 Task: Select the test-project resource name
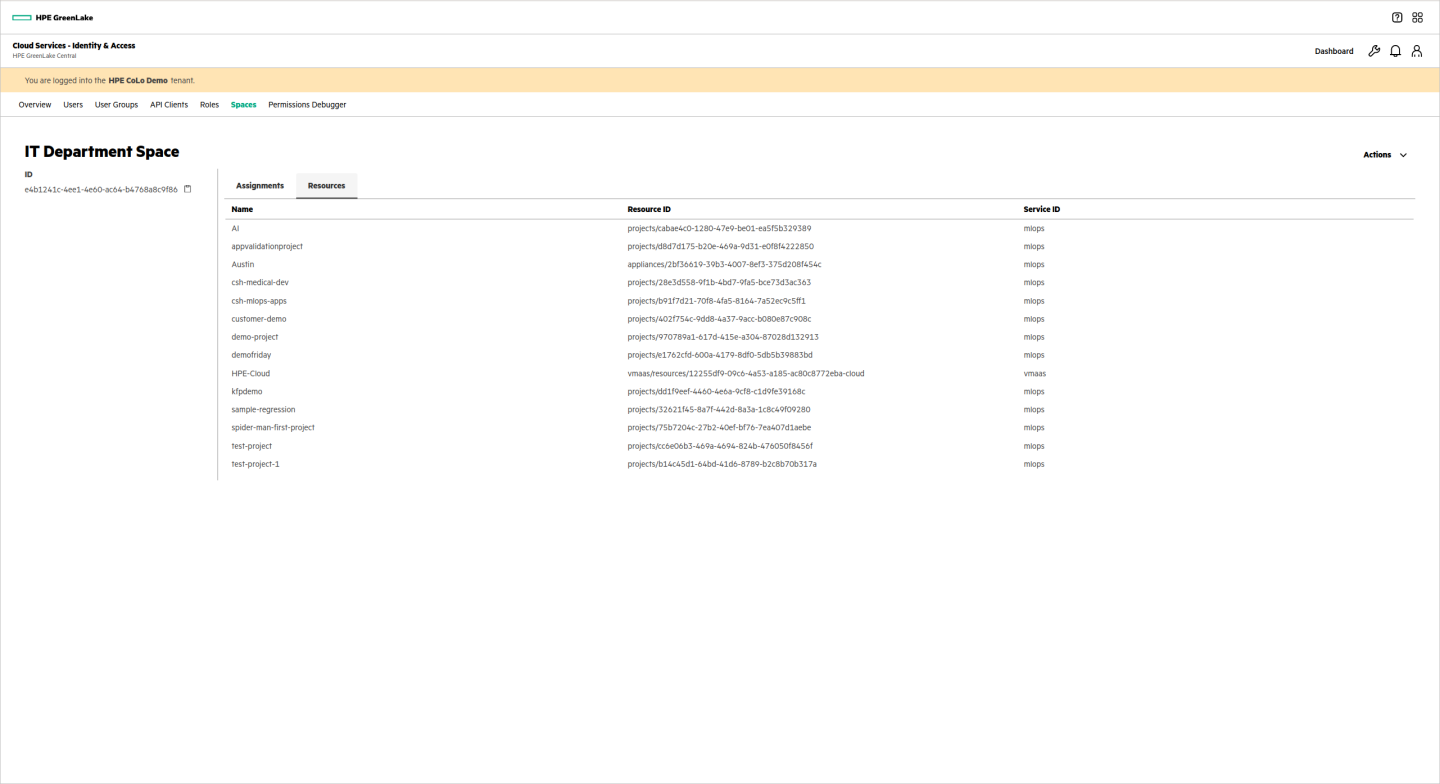coord(252,446)
